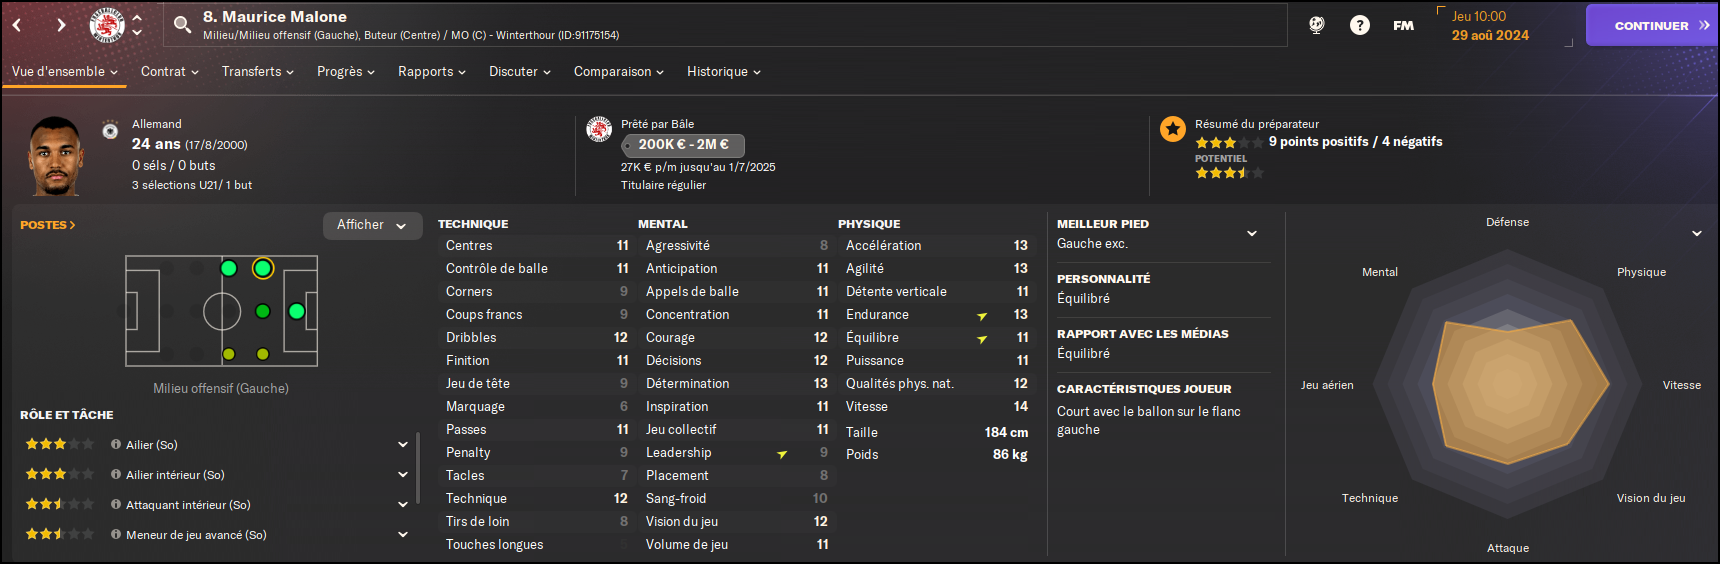Click info icon beside Ailier (So)
This screenshot has height=564, width=1720.
[x=116, y=444]
